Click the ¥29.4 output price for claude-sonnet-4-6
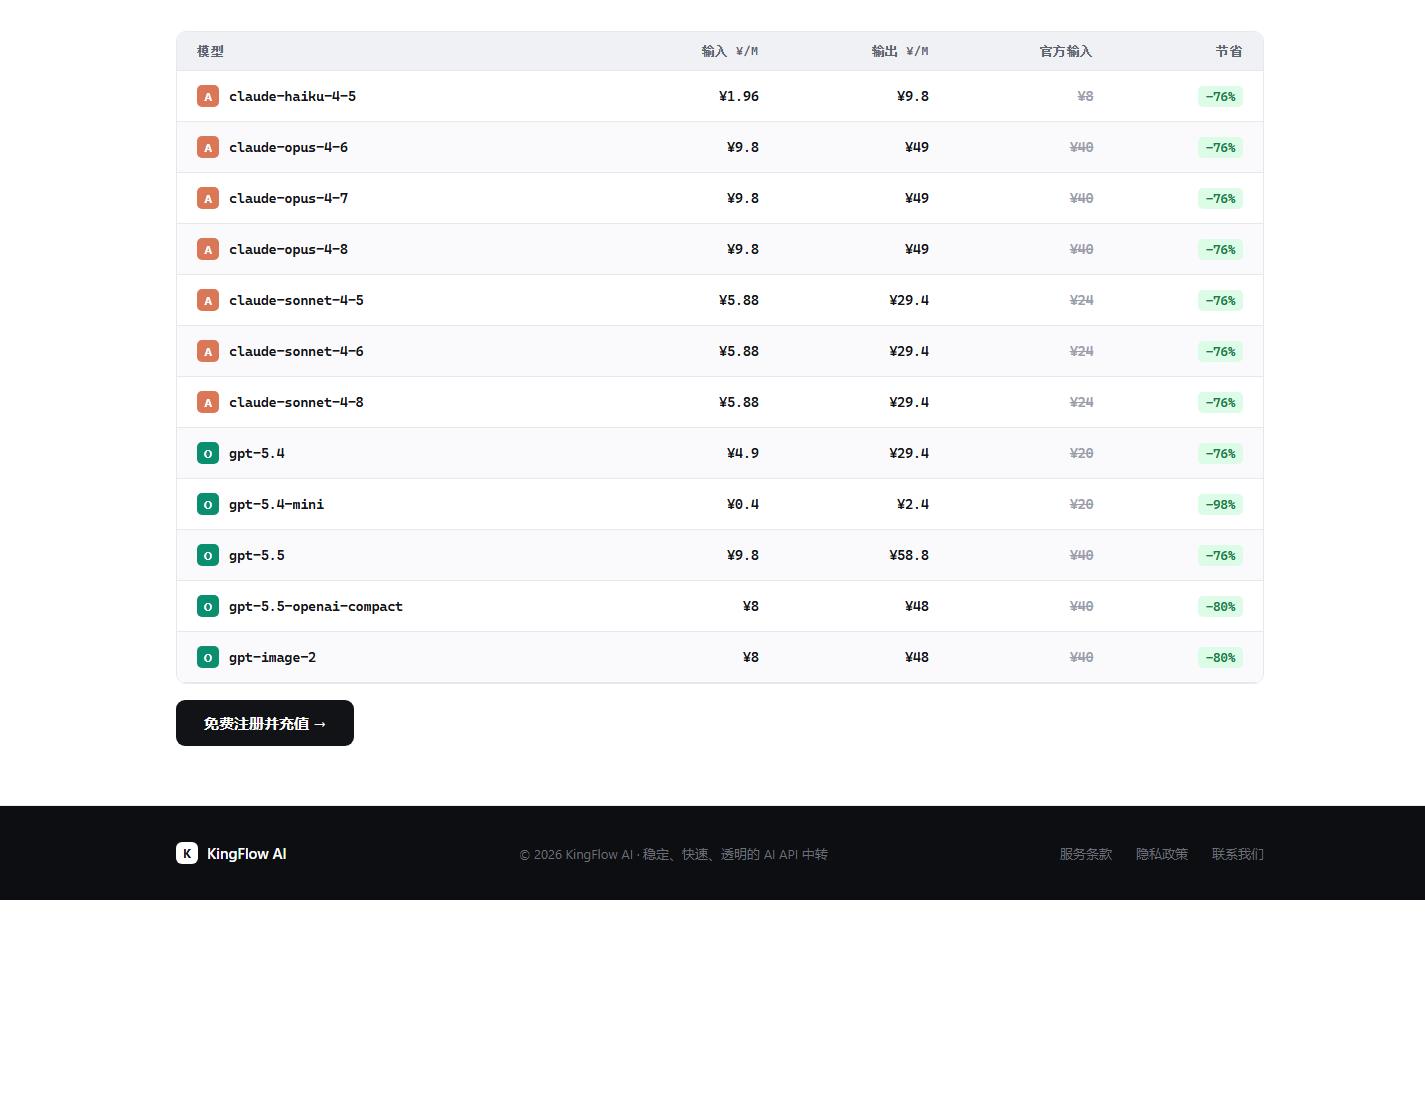 pyautogui.click(x=909, y=351)
